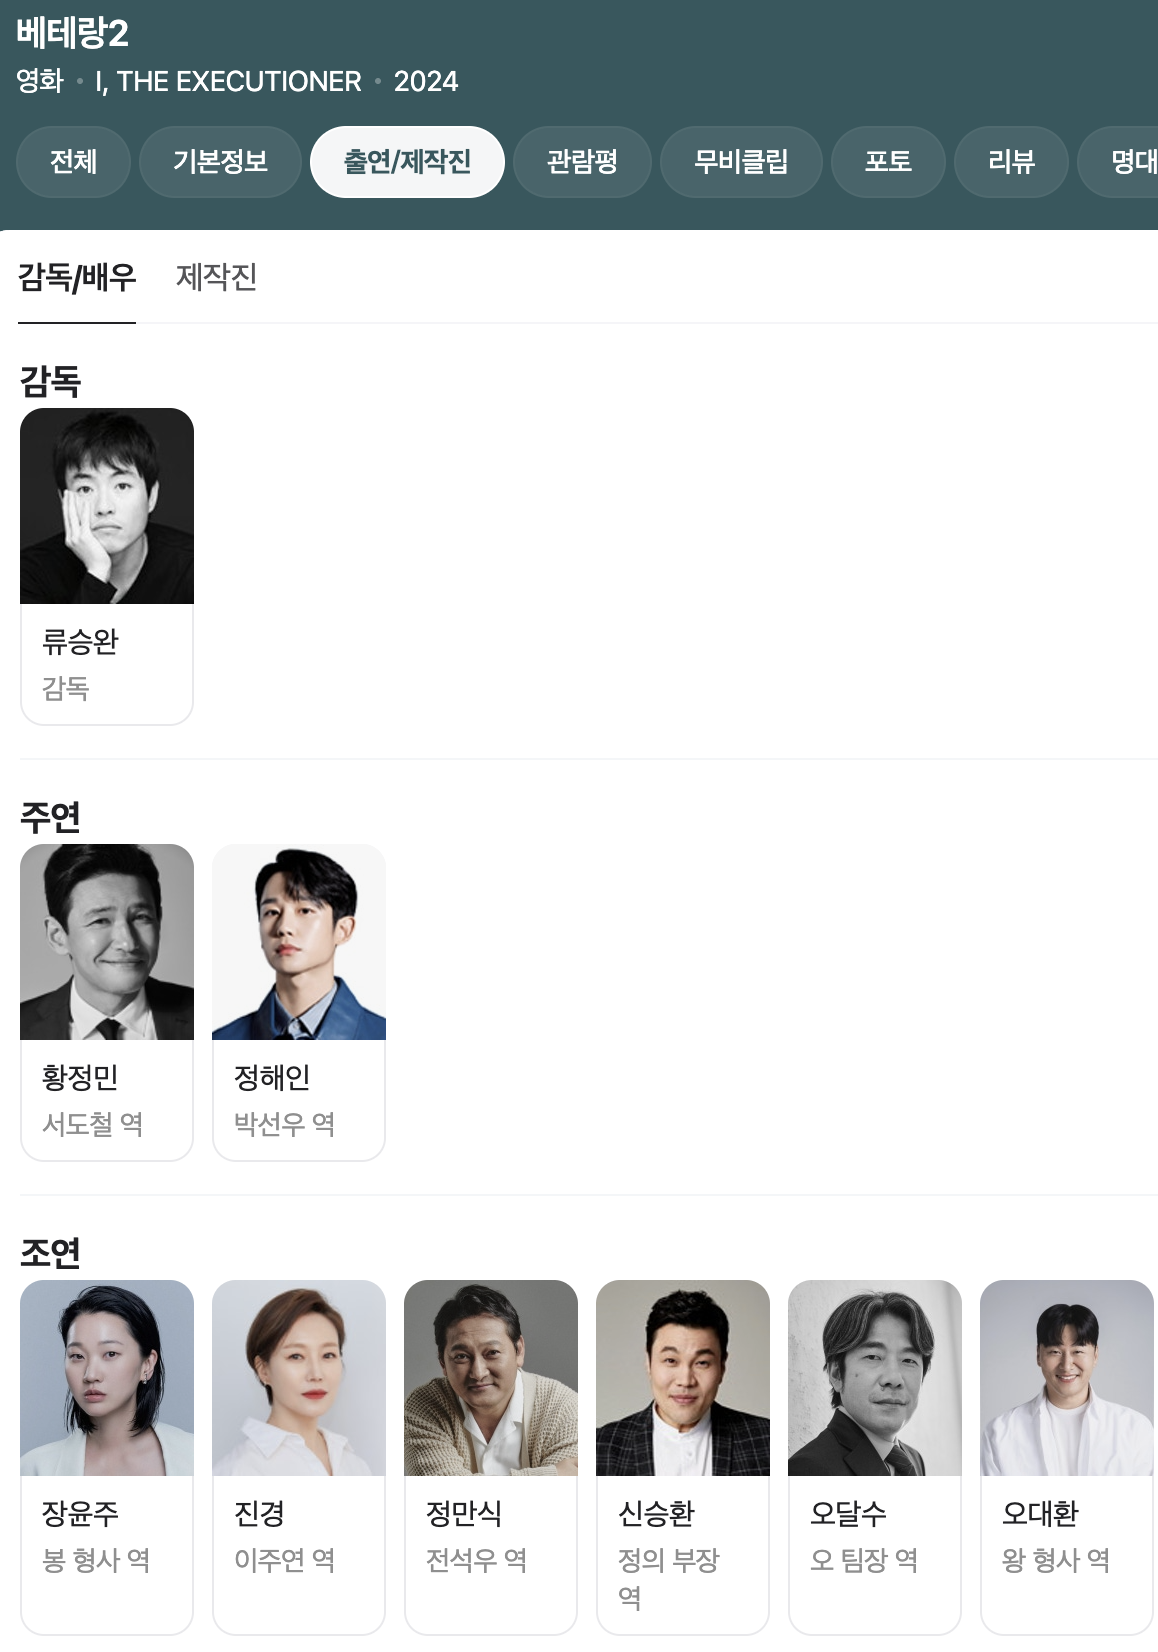Open 장윤주 supporting cast photo
Screen dimensions: 1158x1652
click(x=107, y=1378)
